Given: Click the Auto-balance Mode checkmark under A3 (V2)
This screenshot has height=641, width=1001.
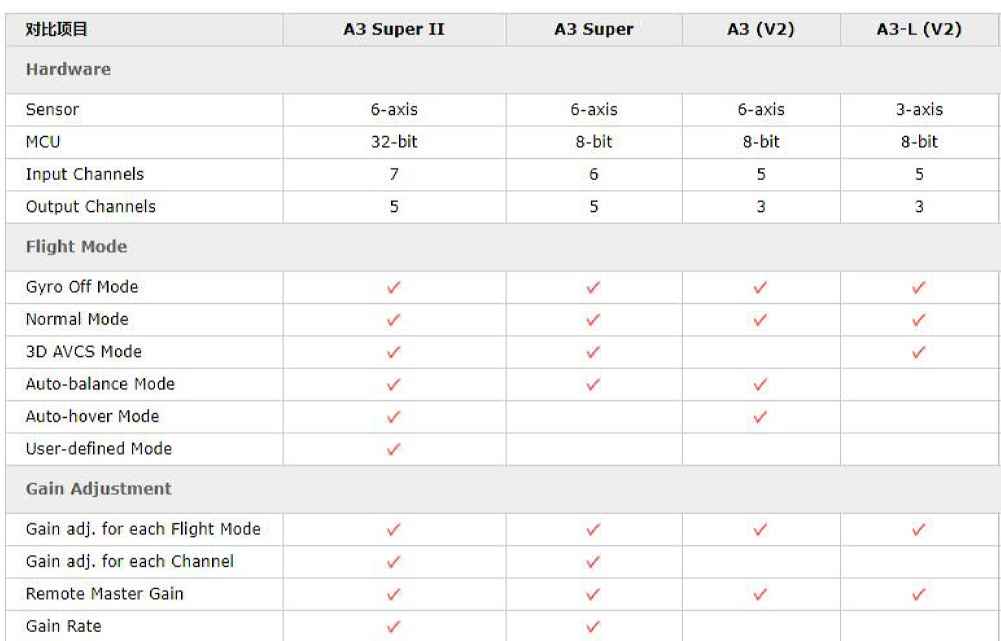Looking at the screenshot, I should [760, 384].
